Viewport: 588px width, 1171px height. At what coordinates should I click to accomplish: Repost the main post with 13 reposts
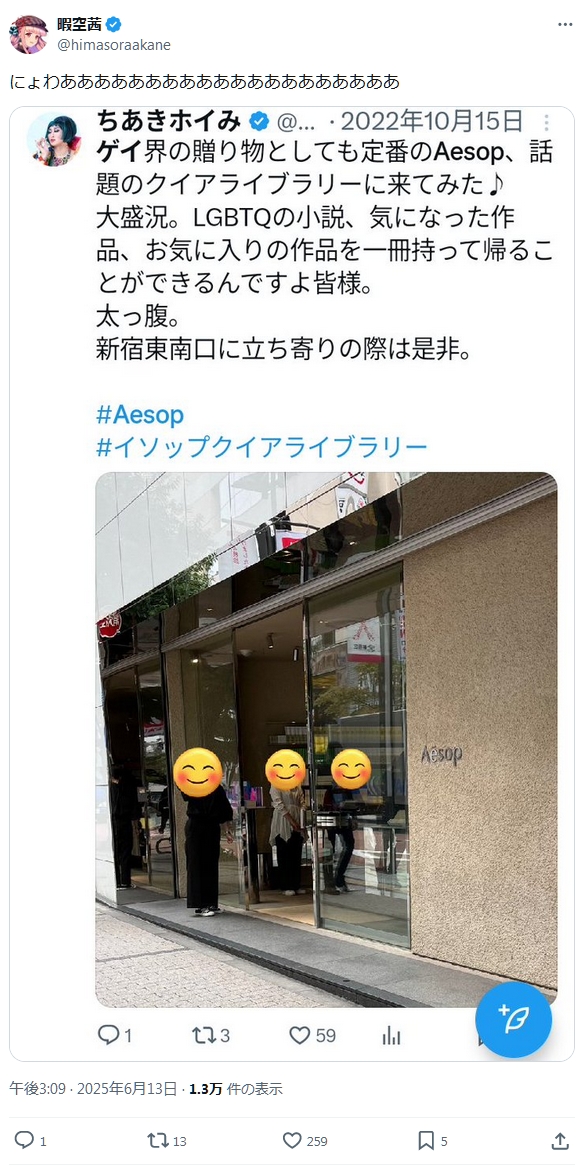[x=158, y=1140]
